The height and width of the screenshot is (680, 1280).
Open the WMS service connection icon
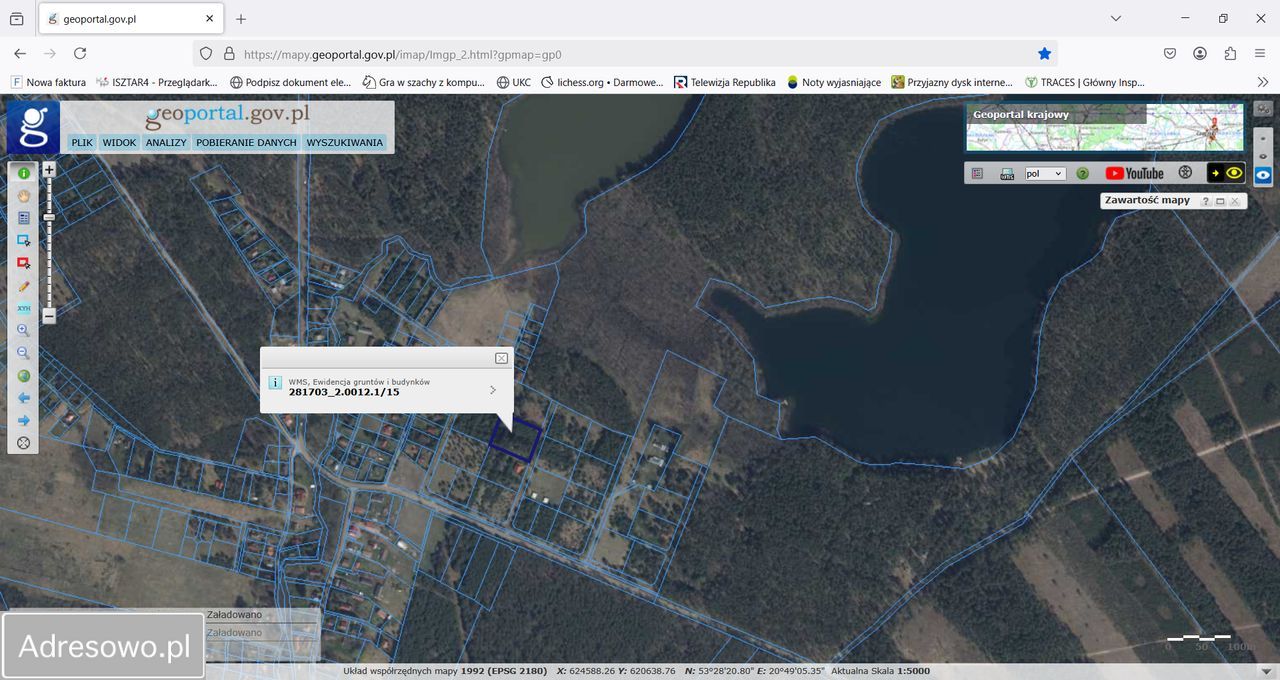(x=1007, y=173)
